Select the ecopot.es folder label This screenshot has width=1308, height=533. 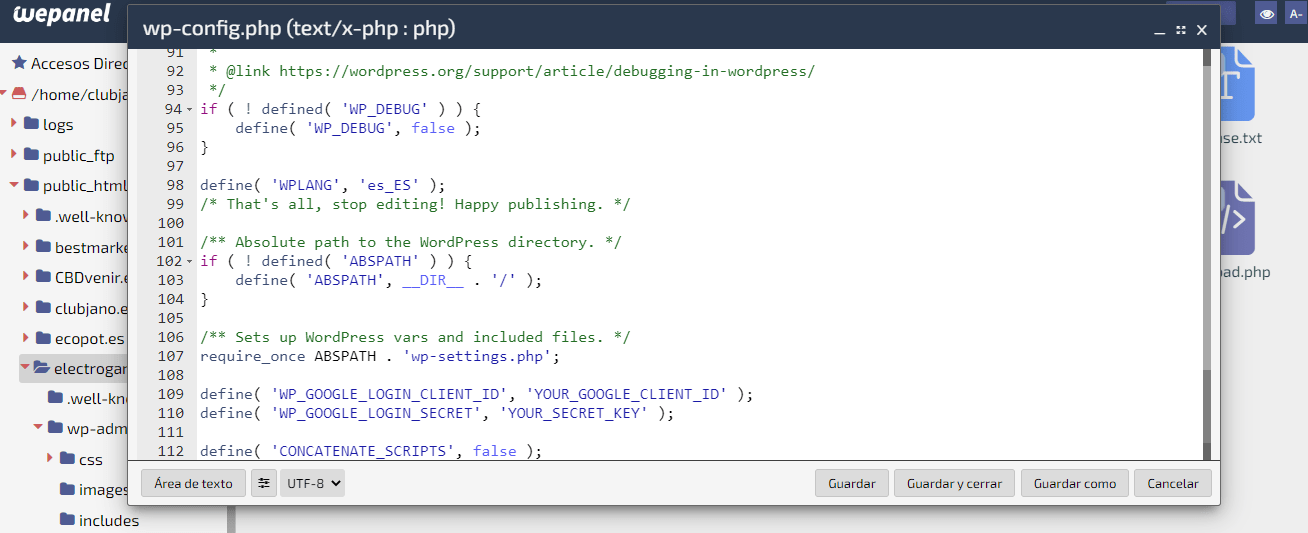point(91,338)
